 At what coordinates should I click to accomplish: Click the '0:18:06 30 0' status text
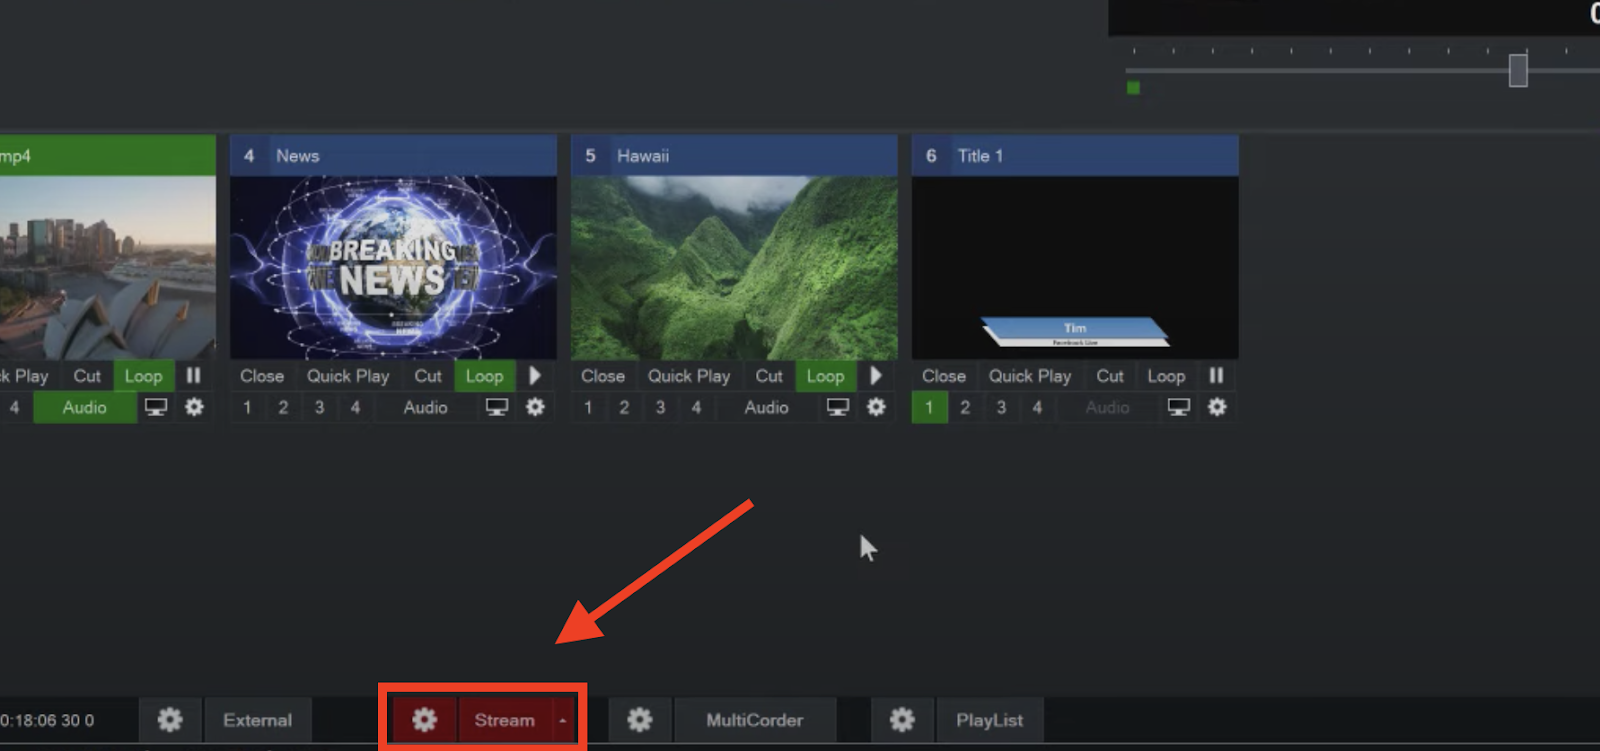click(x=47, y=720)
